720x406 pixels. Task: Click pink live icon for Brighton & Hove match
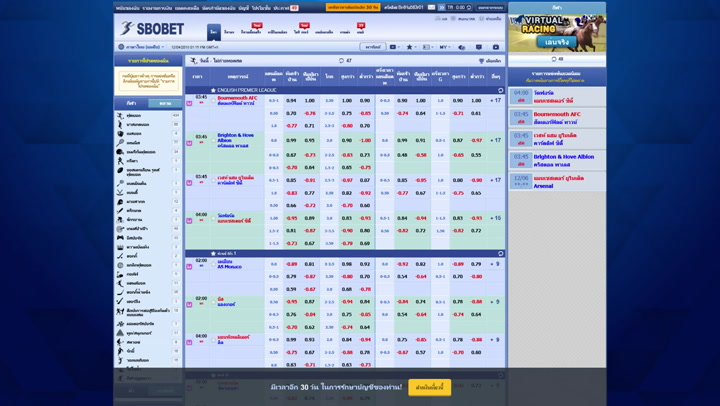pos(189,143)
